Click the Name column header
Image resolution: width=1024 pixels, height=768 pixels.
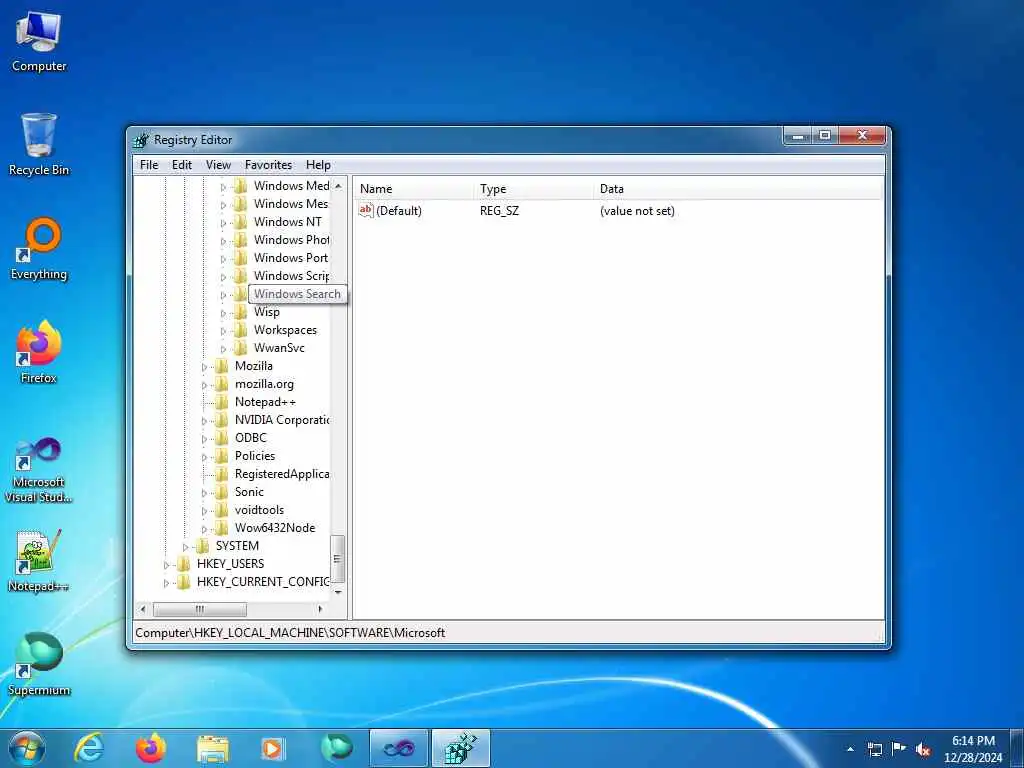(x=413, y=189)
